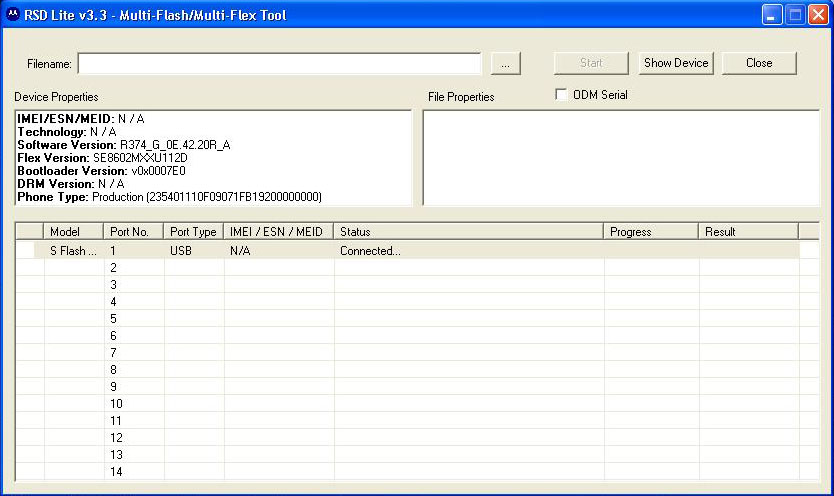Click the DRM Version N / A line
This screenshot has width=834, height=496.
pos(71,184)
